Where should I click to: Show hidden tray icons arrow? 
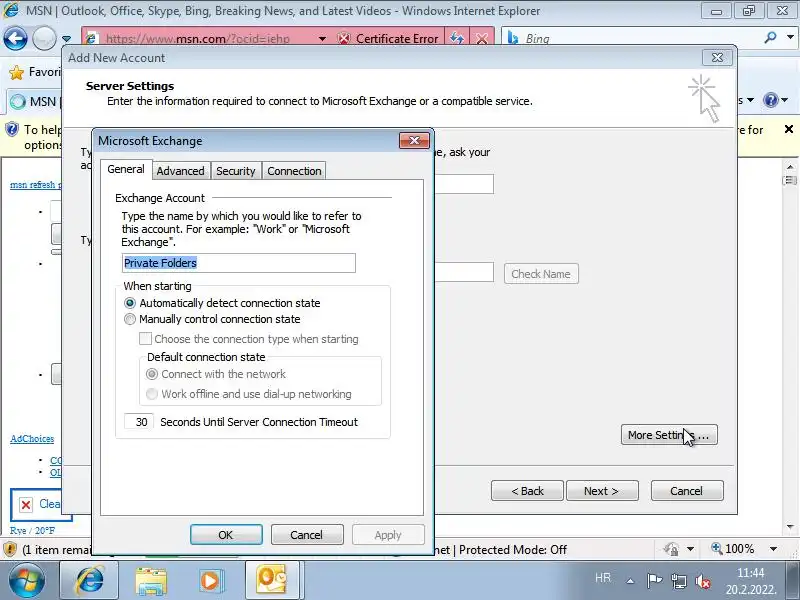(x=630, y=581)
